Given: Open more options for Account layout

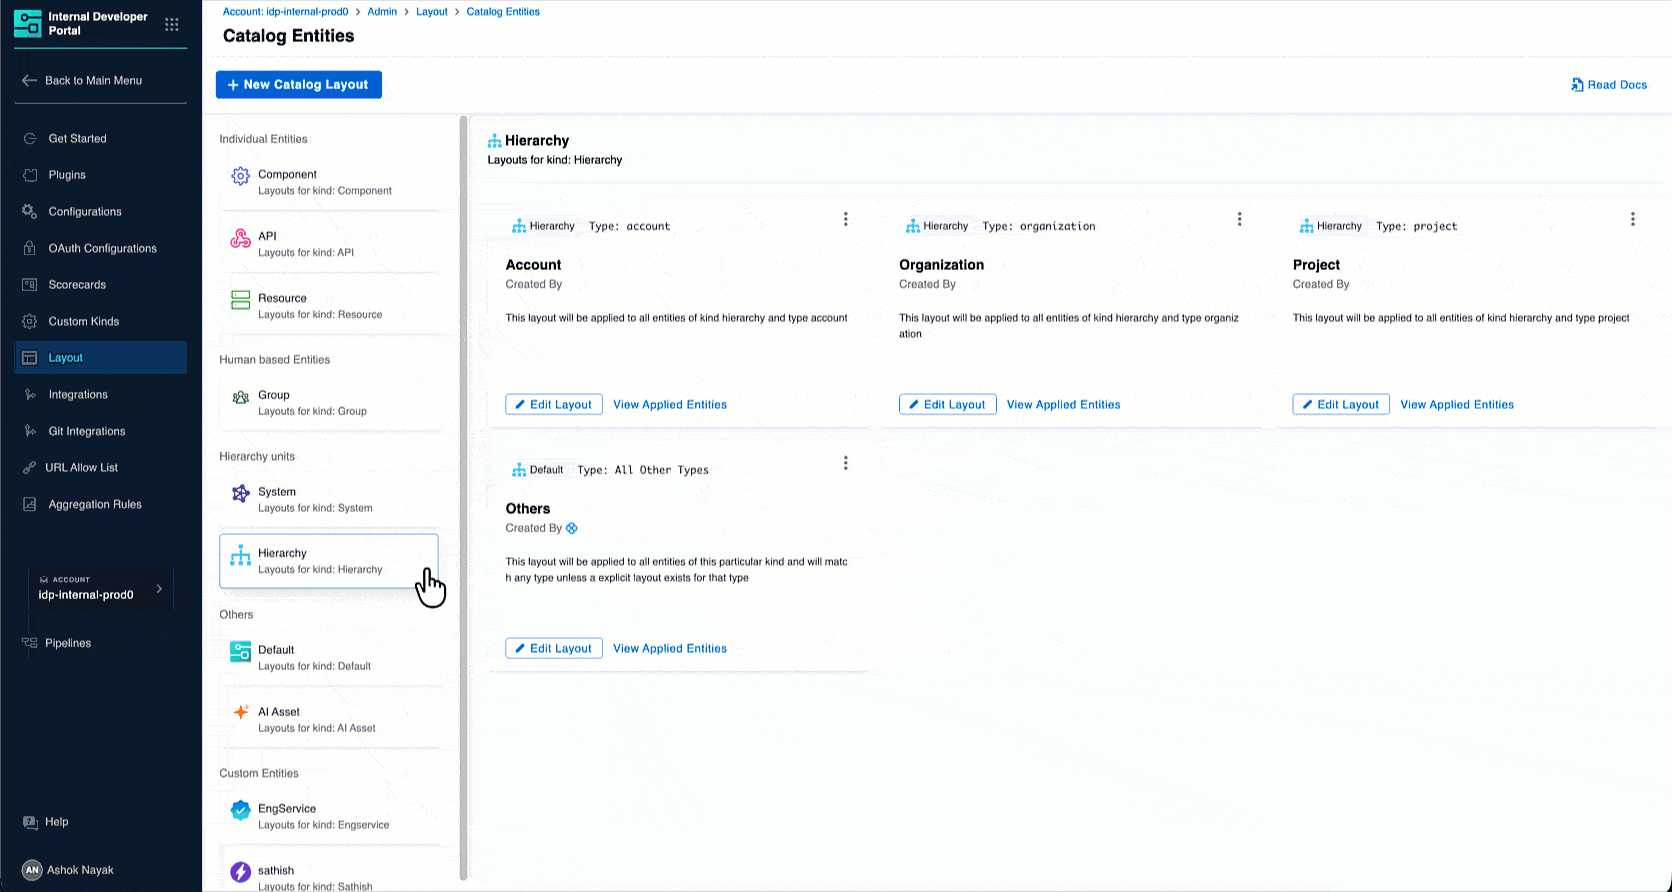Looking at the screenshot, I should pos(846,219).
